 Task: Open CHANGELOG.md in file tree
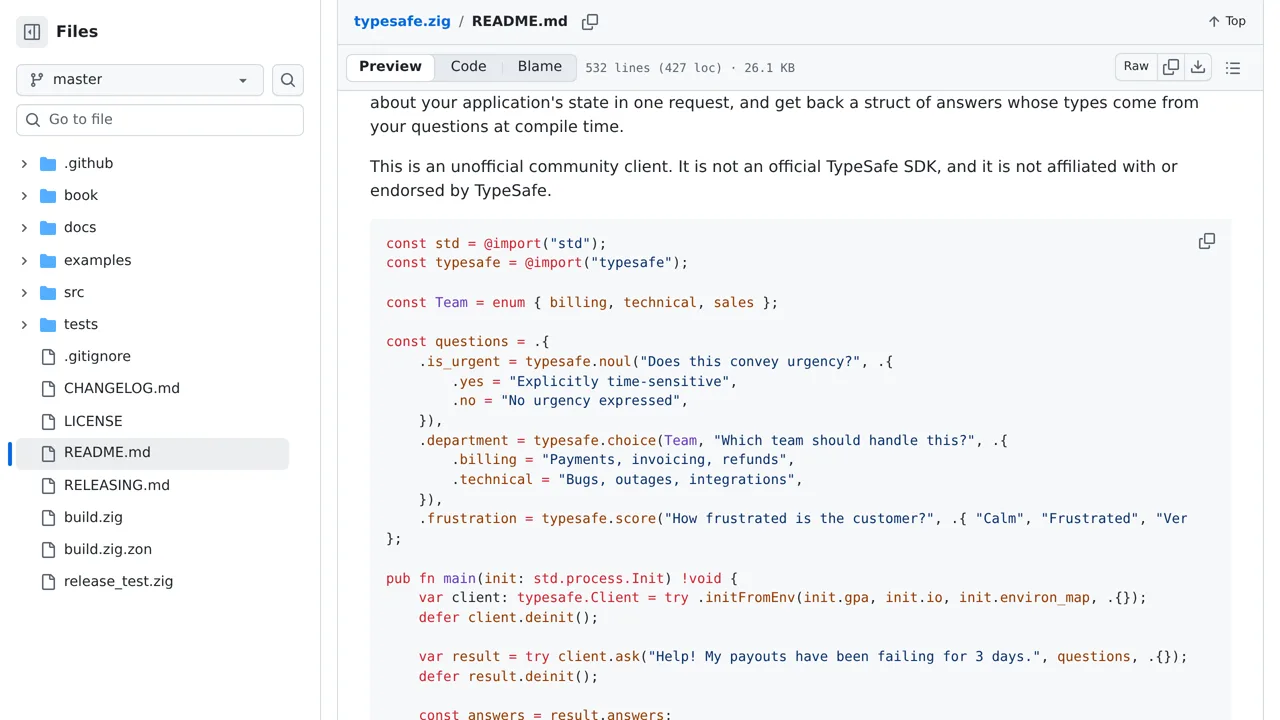122,388
